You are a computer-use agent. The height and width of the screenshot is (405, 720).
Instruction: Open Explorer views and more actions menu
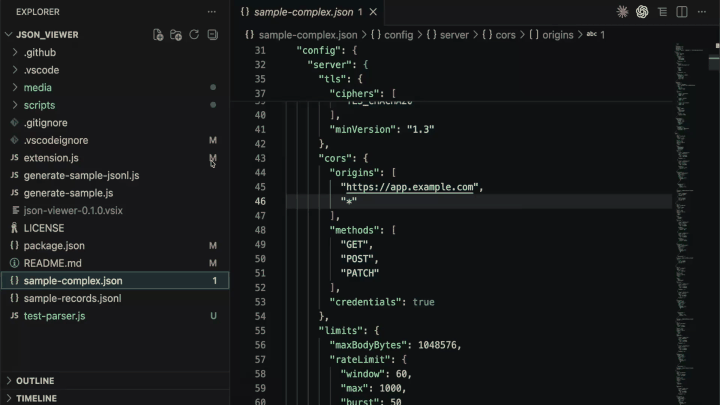tap(212, 12)
